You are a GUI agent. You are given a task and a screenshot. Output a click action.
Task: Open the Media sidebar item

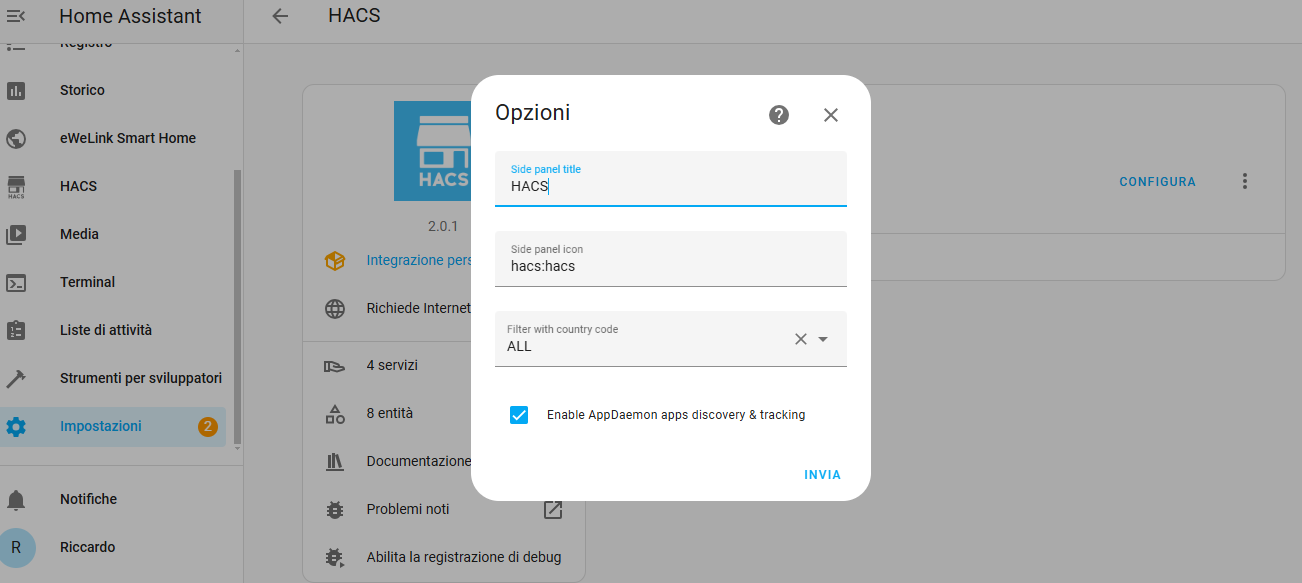click(x=79, y=234)
